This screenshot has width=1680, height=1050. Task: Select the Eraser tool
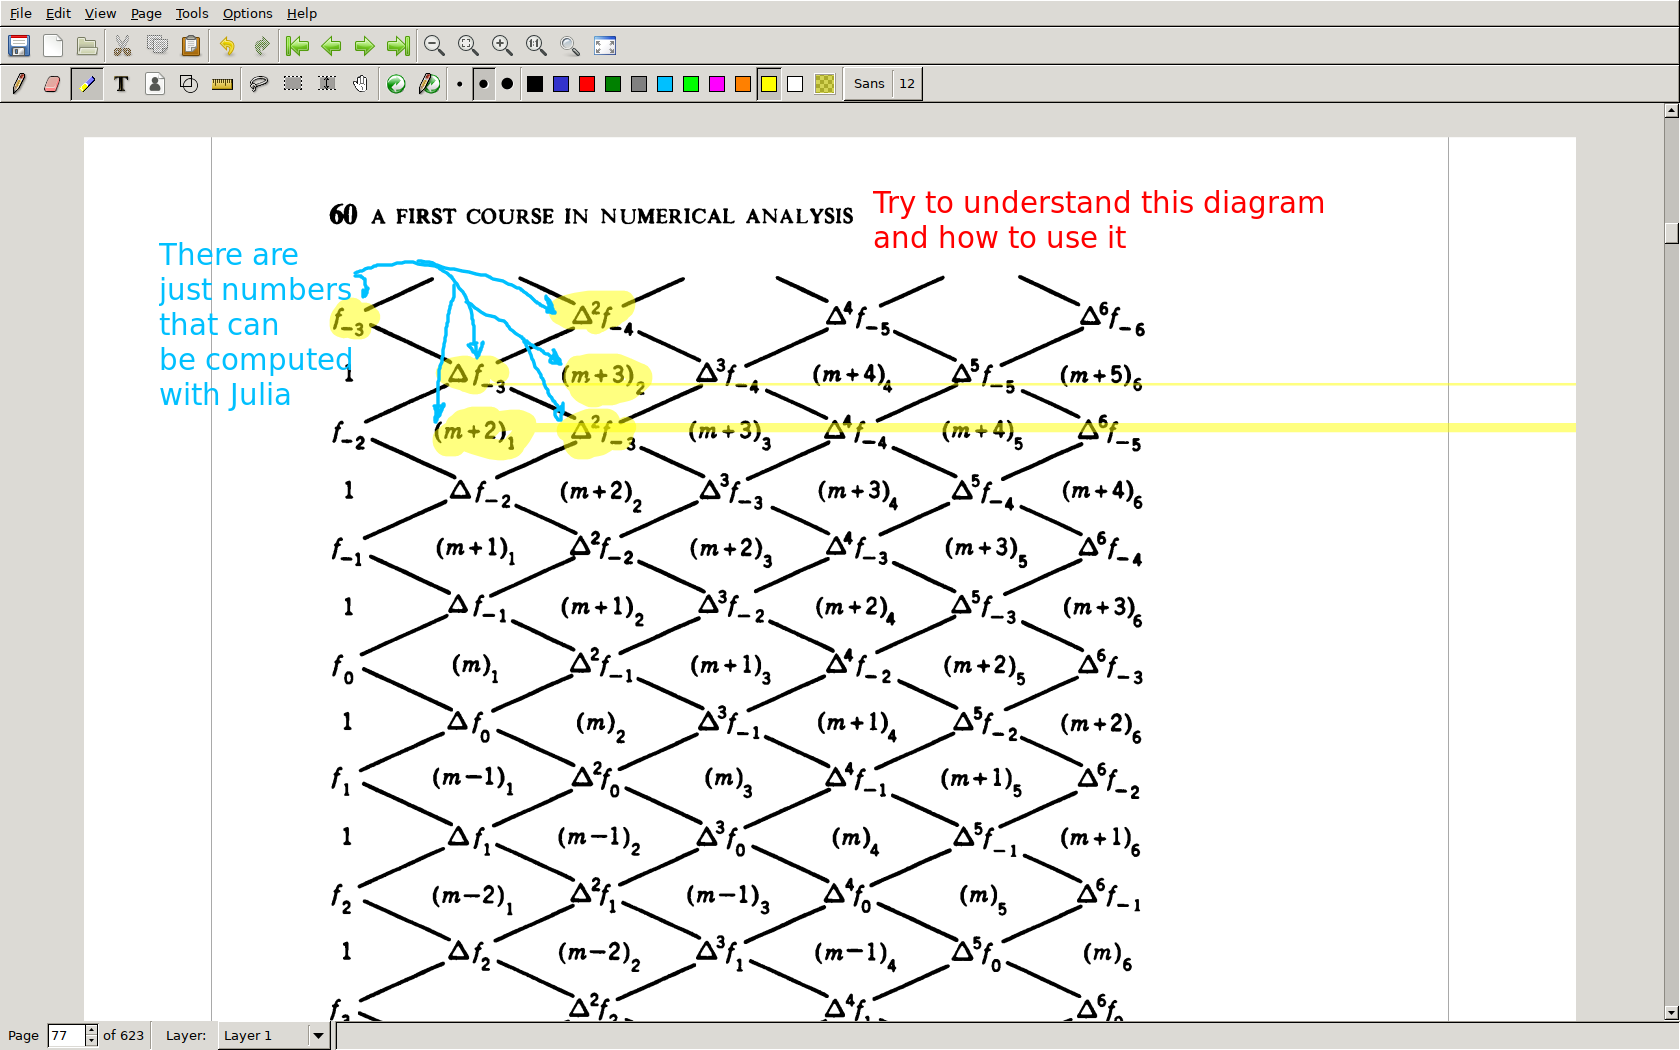tap(53, 84)
